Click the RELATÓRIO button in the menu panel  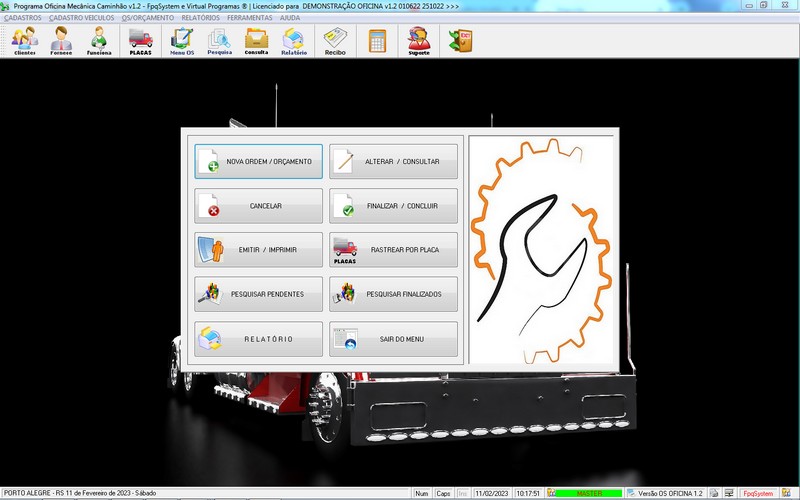point(258,339)
